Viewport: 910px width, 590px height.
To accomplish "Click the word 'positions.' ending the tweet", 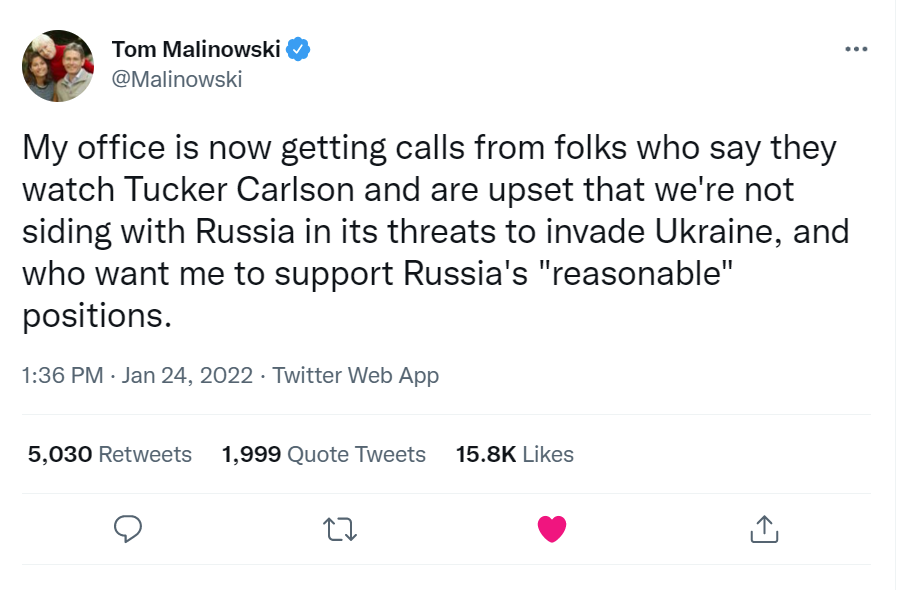I will (x=97, y=317).
